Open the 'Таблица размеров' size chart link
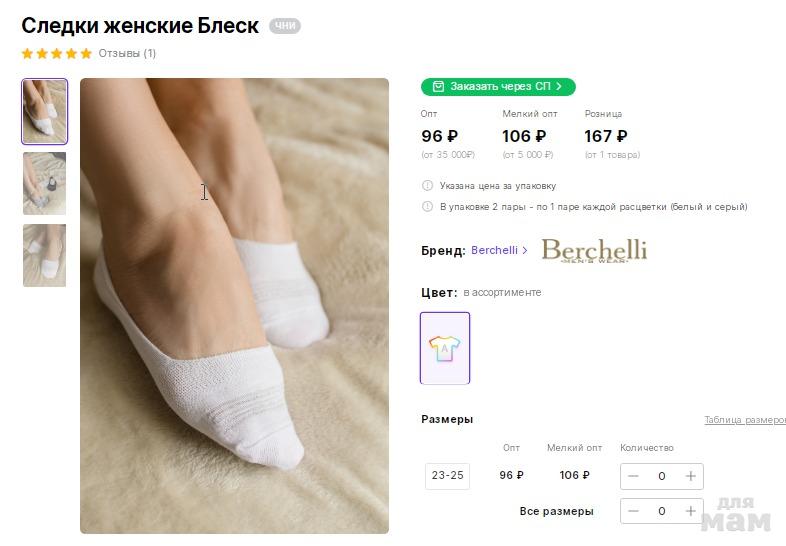 click(744, 420)
